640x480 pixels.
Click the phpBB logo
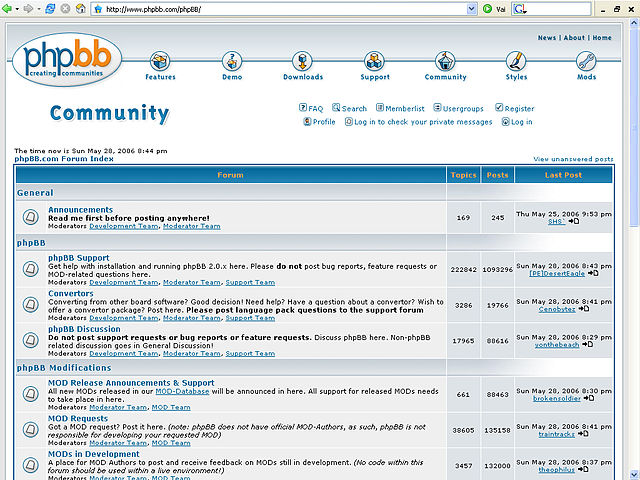pyautogui.click(x=67, y=60)
